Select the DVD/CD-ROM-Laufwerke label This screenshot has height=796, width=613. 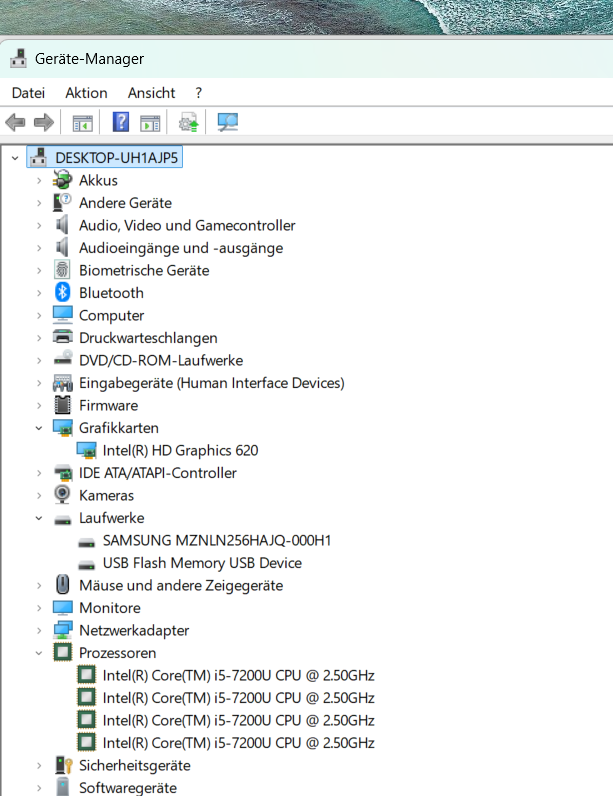[x=161, y=360]
